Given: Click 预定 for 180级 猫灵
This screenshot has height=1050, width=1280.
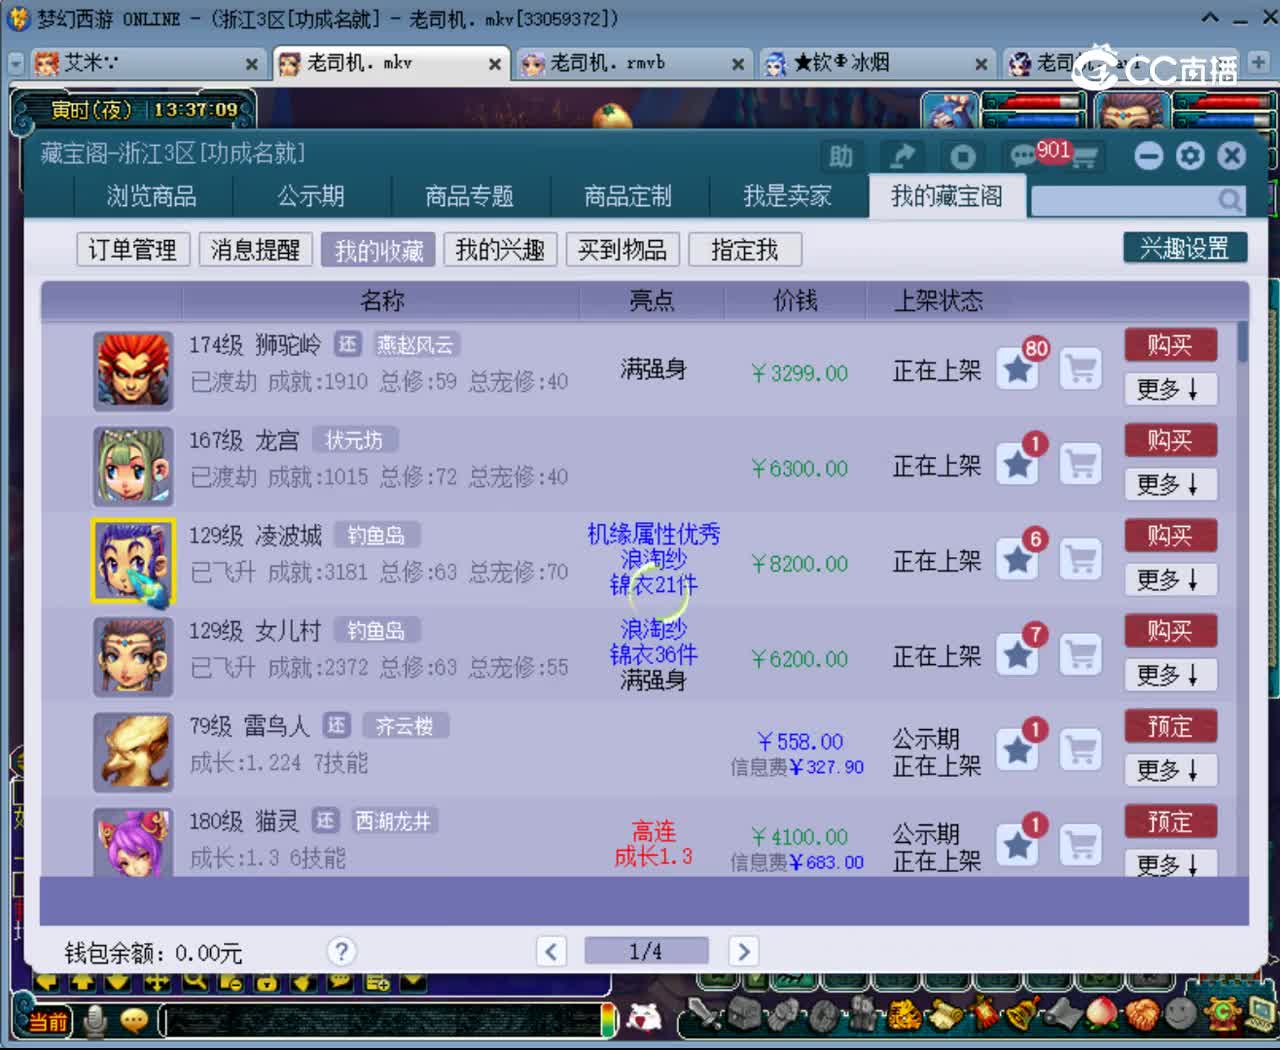Looking at the screenshot, I should click(1170, 821).
